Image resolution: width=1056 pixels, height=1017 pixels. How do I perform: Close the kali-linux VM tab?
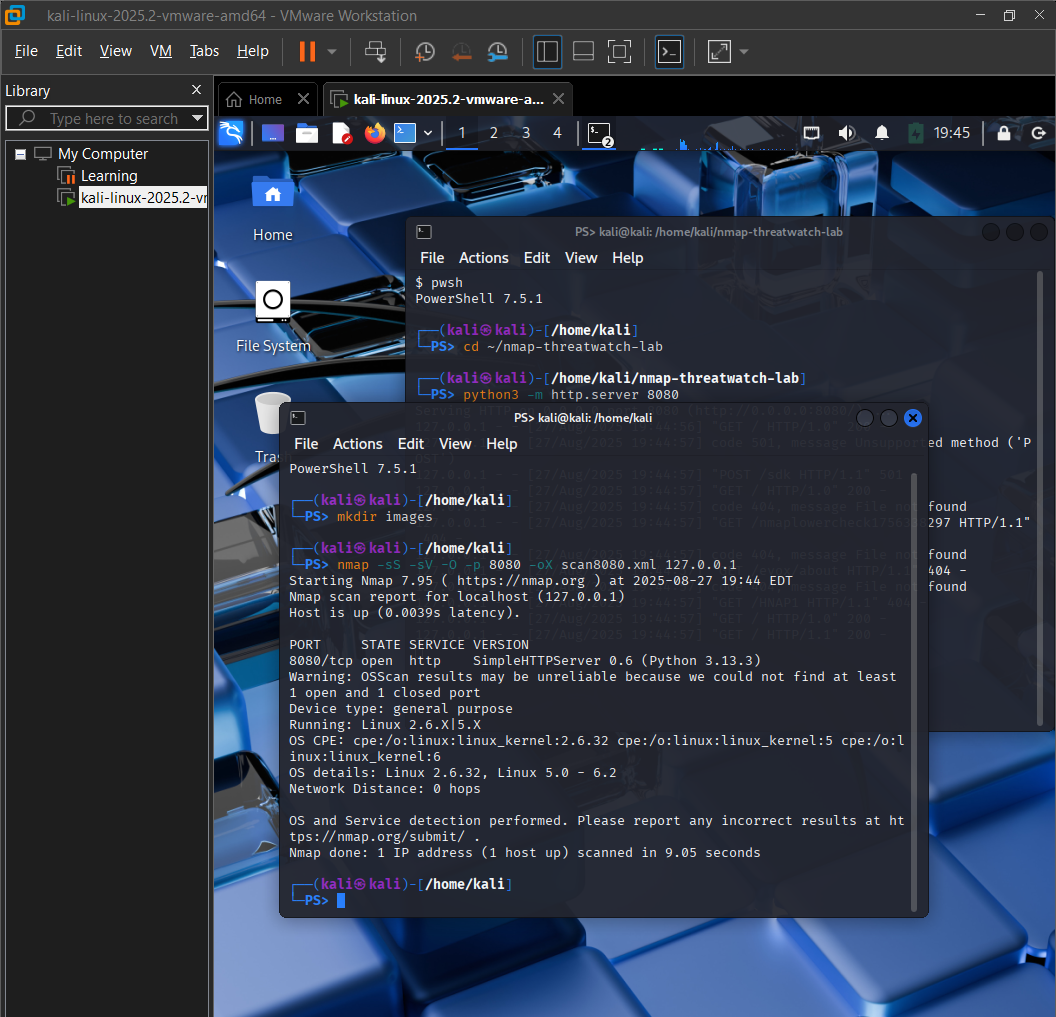pyautogui.click(x=558, y=99)
